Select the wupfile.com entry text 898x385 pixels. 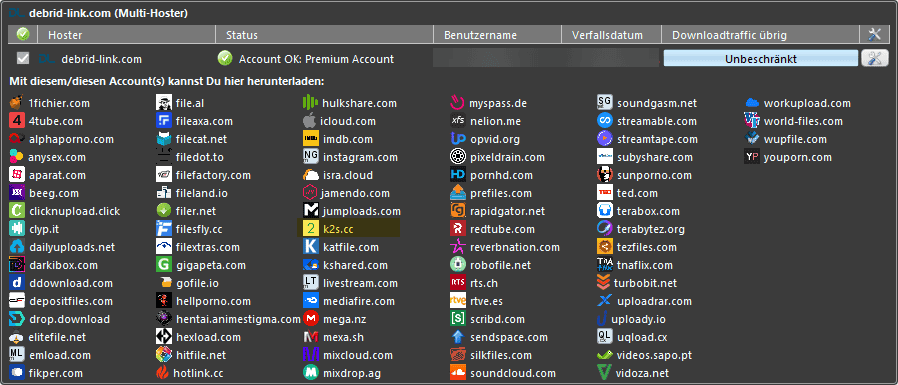795,139
